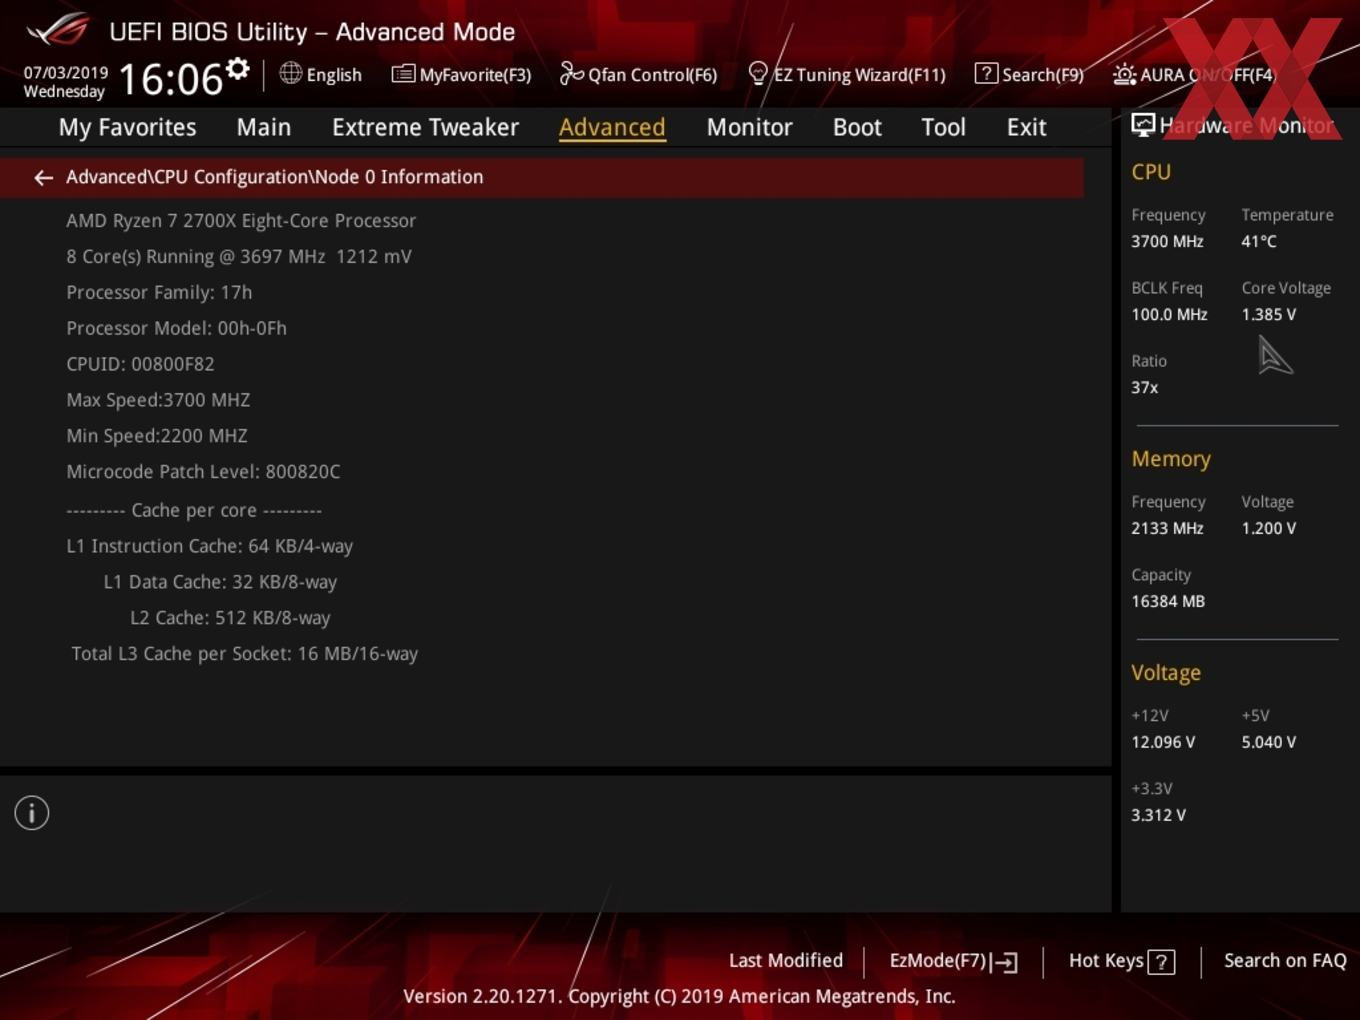Go to the Monitor tab

(749, 127)
